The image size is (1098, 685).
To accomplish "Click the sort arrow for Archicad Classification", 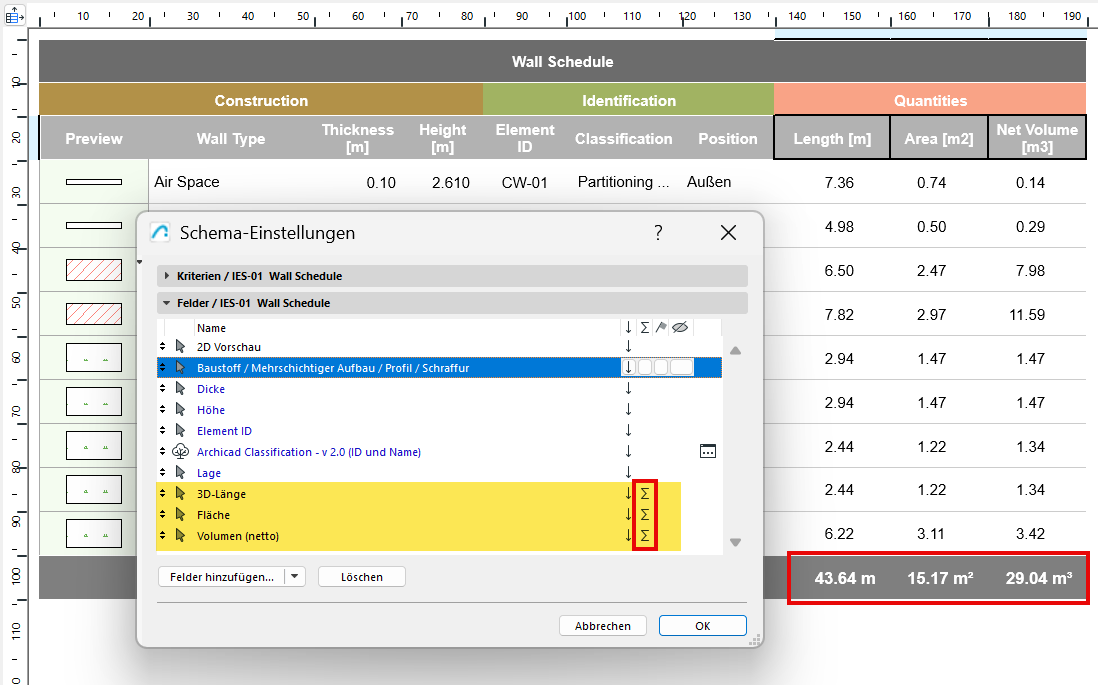I will (x=628, y=452).
